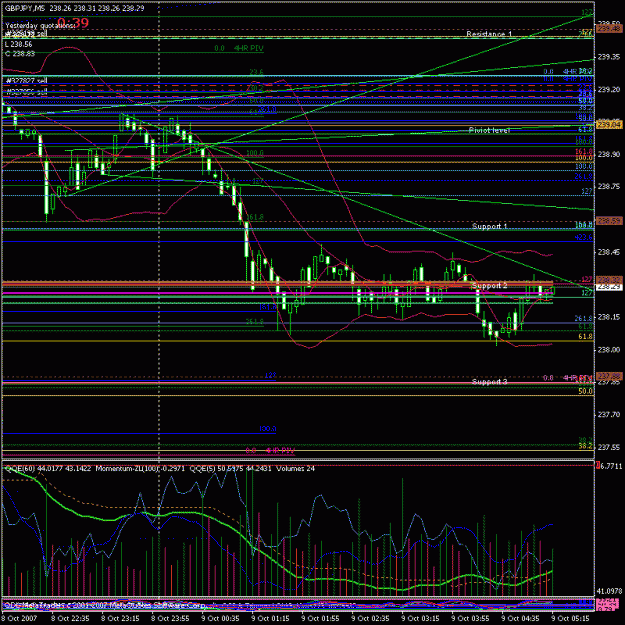Select the green 161.8 label near Support 1
625x625 pixels.
coord(255,217)
